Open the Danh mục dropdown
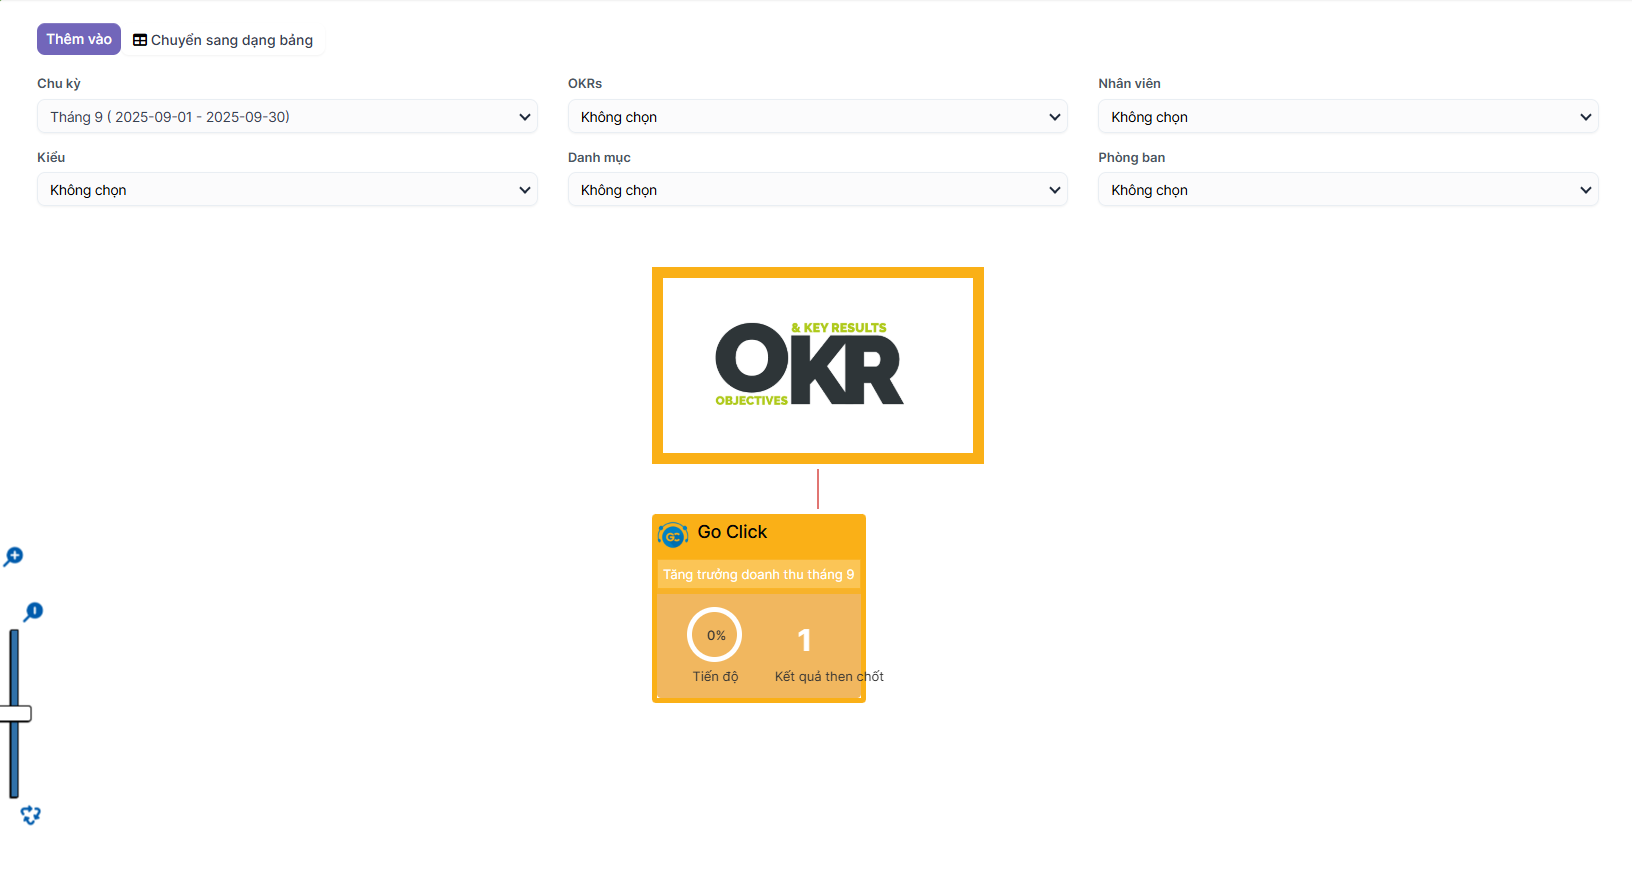Image resolution: width=1632 pixels, height=896 pixels. 817,190
